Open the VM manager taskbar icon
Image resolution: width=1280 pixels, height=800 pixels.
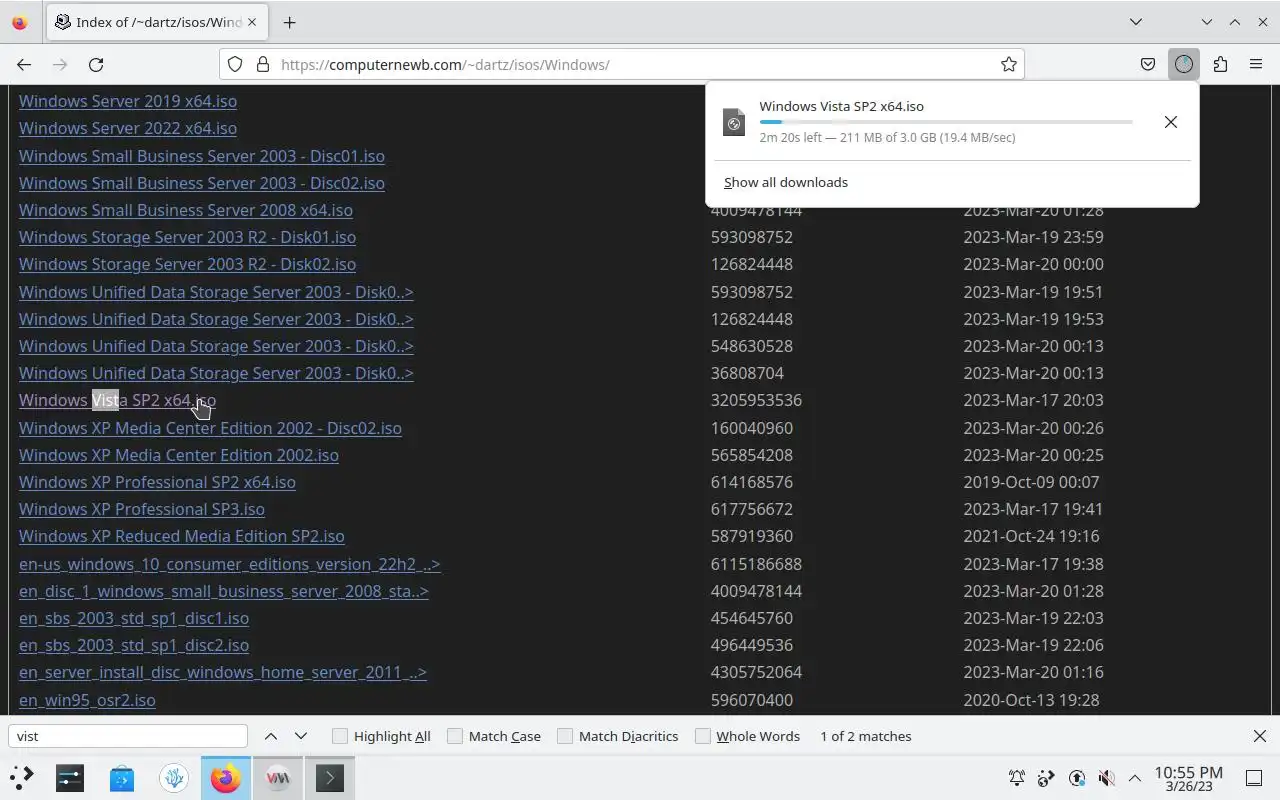point(278,777)
